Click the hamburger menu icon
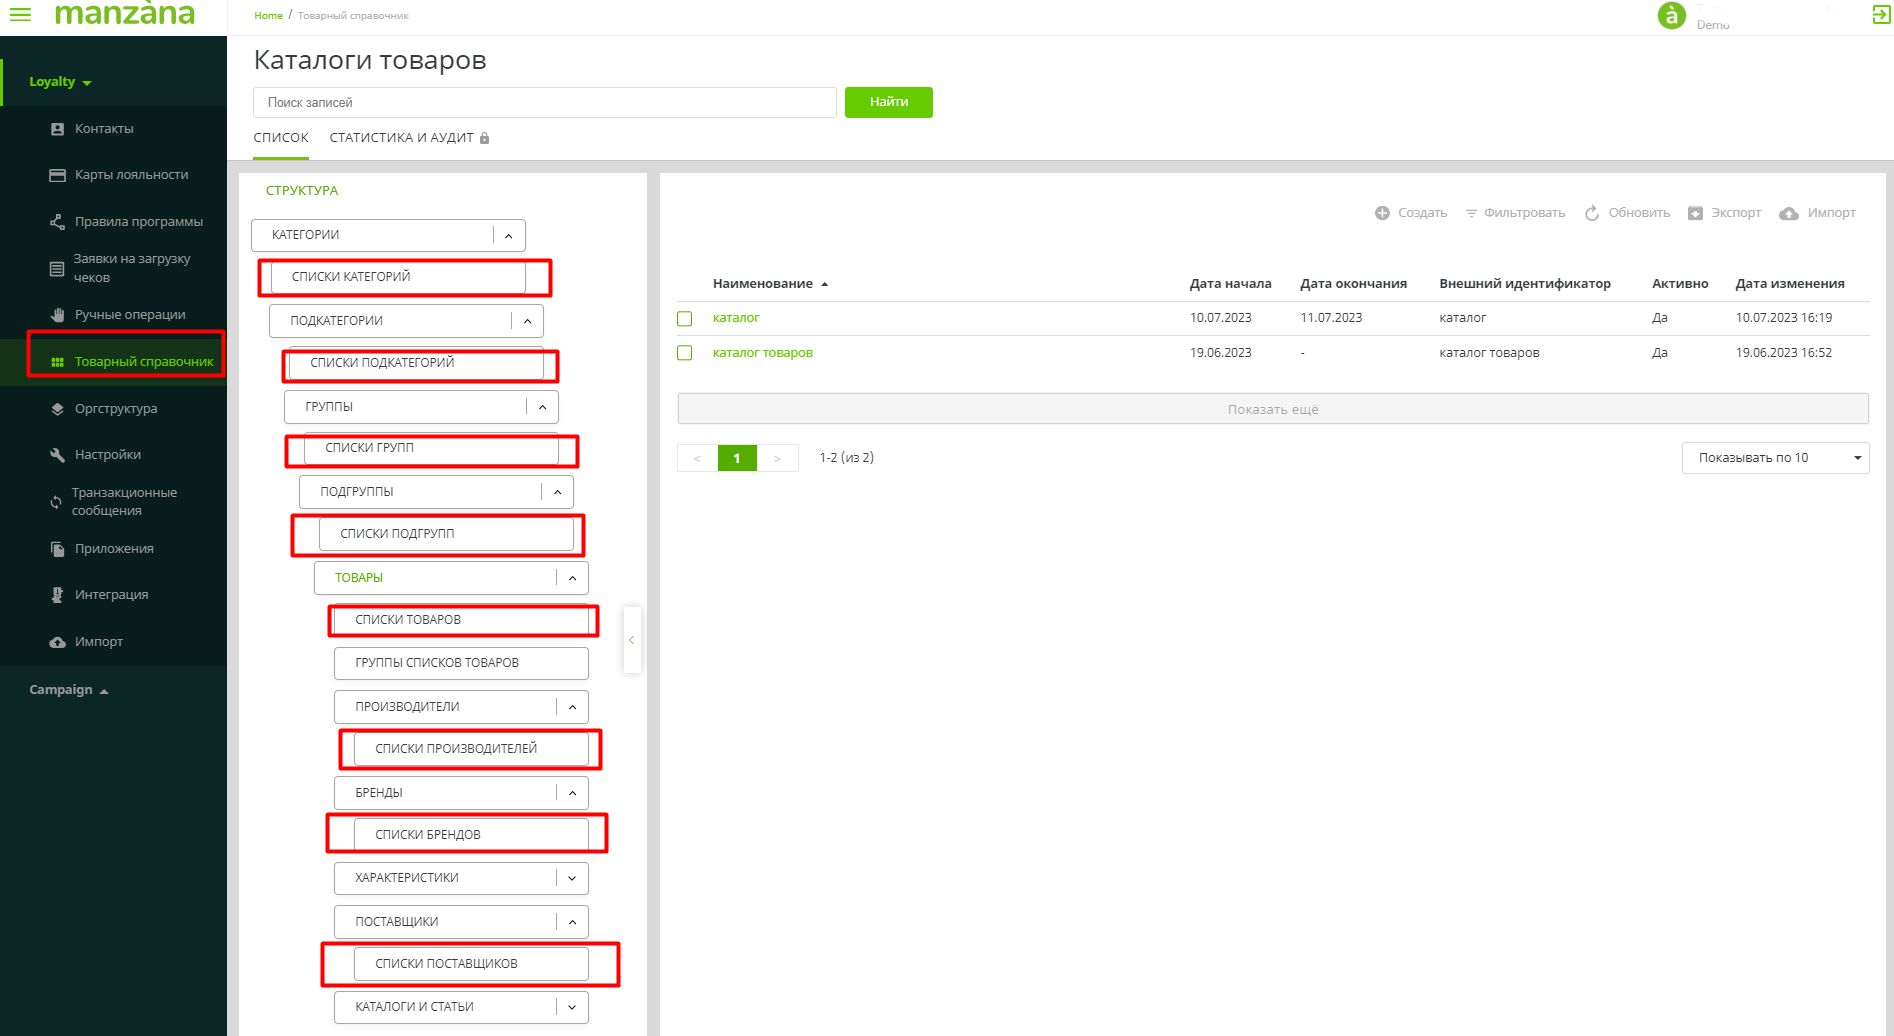Image resolution: width=1894 pixels, height=1036 pixels. (20, 14)
